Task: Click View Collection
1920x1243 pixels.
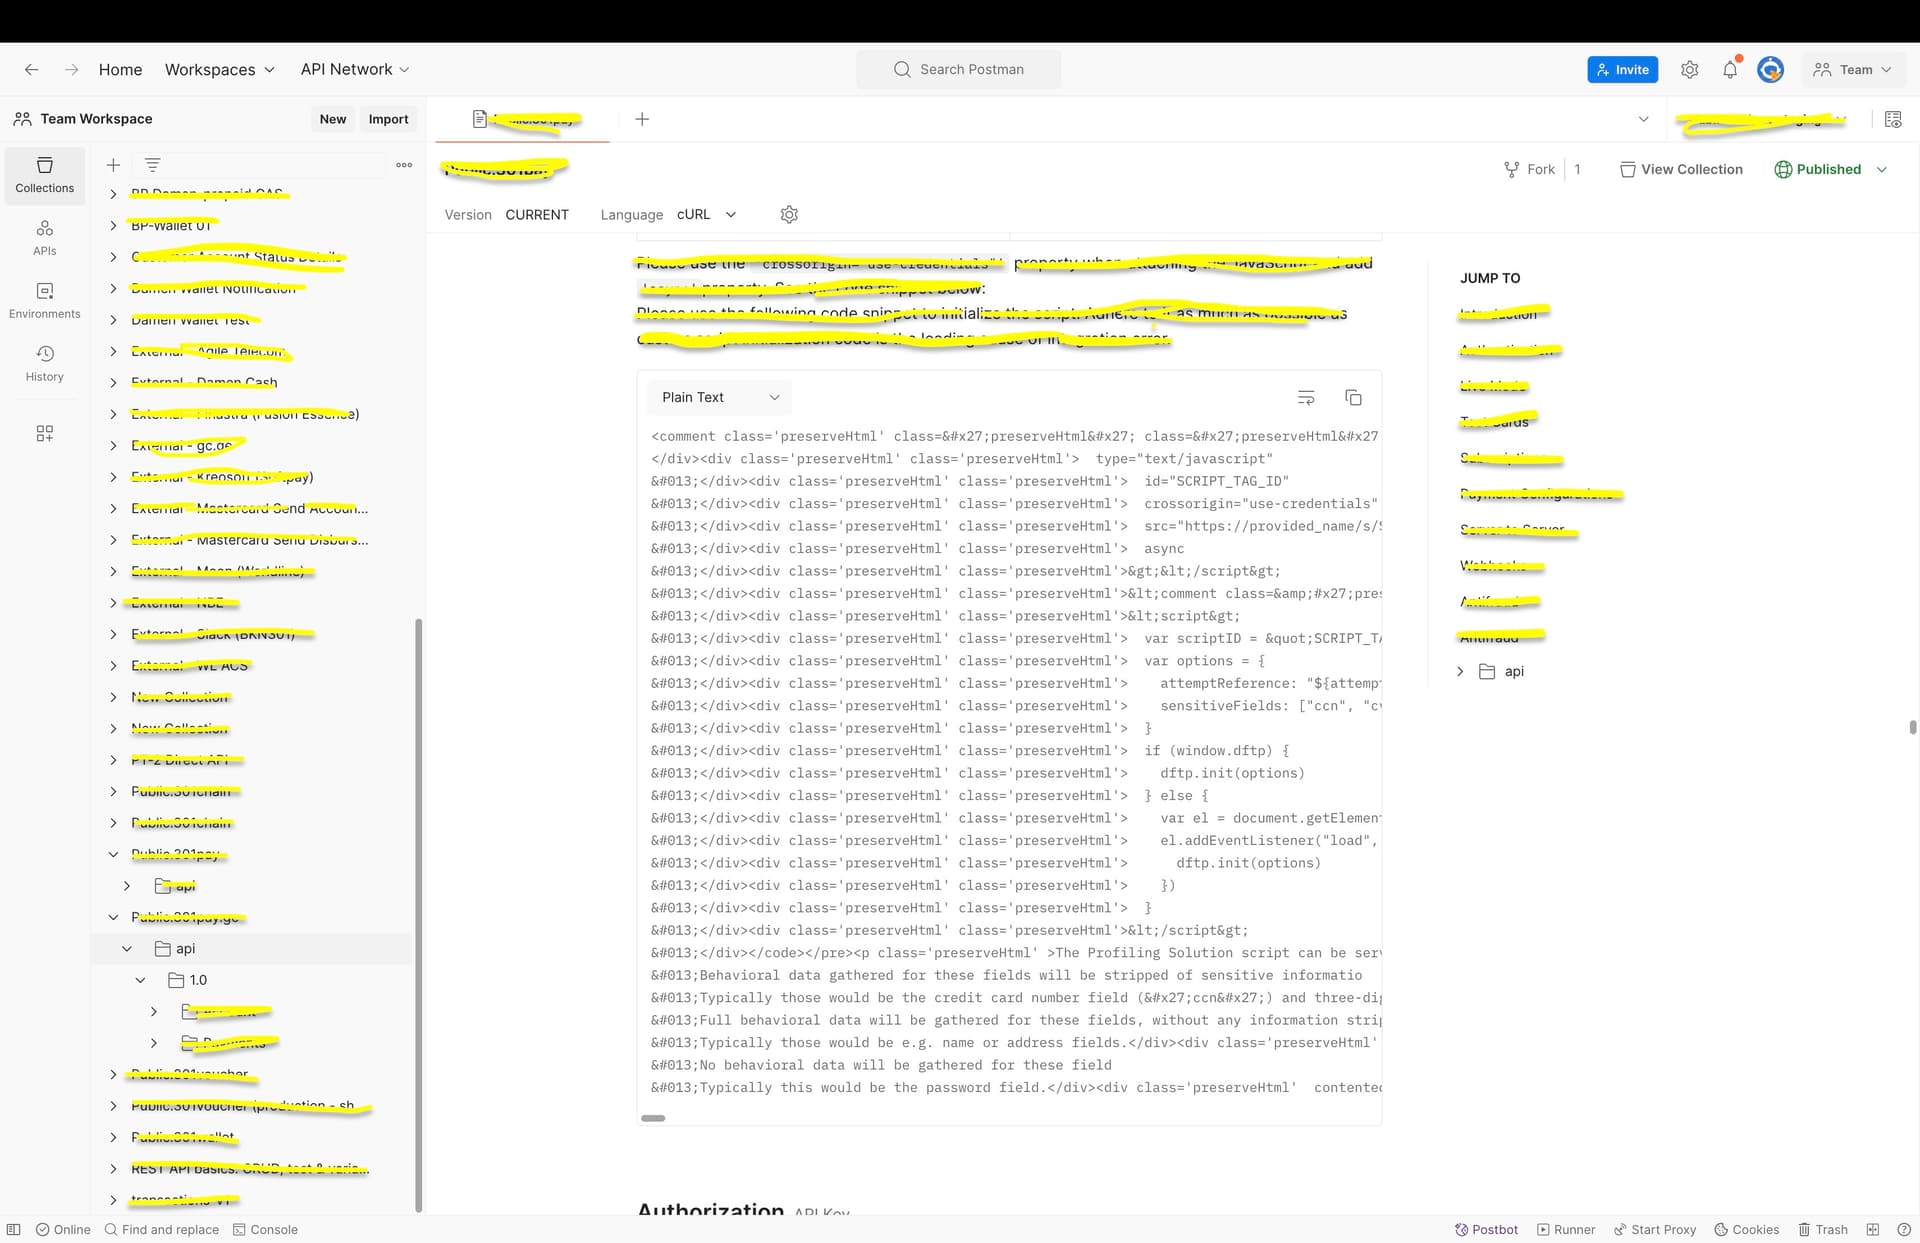Action: [x=1681, y=169]
